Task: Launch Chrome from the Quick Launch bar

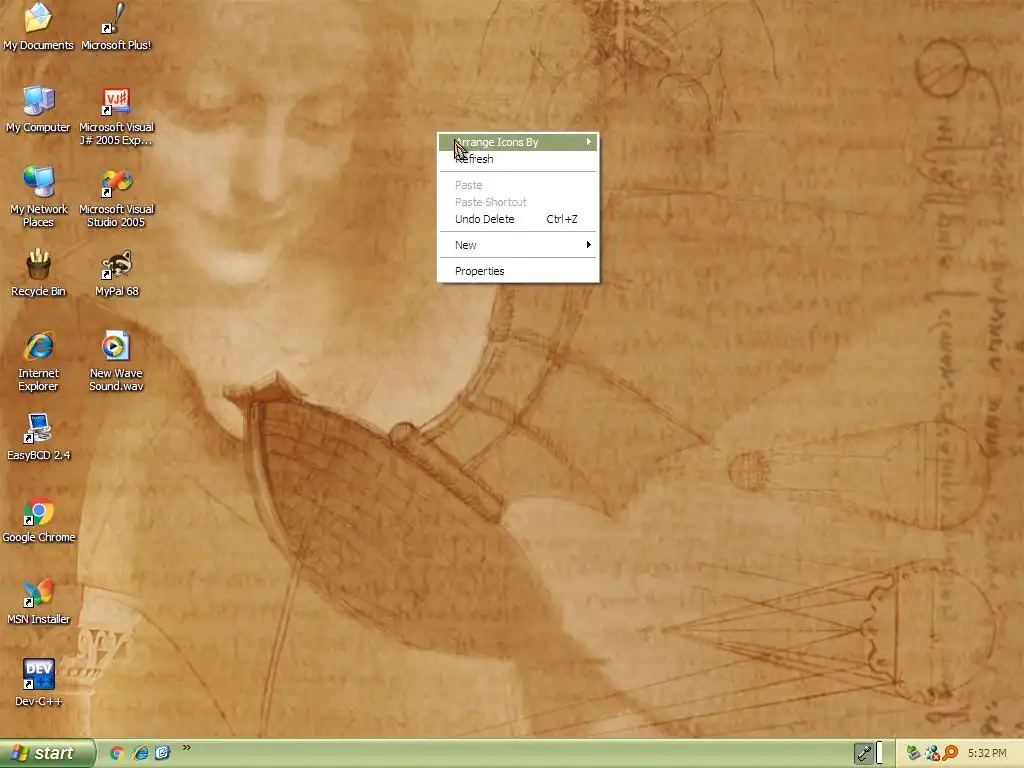Action: pos(118,753)
